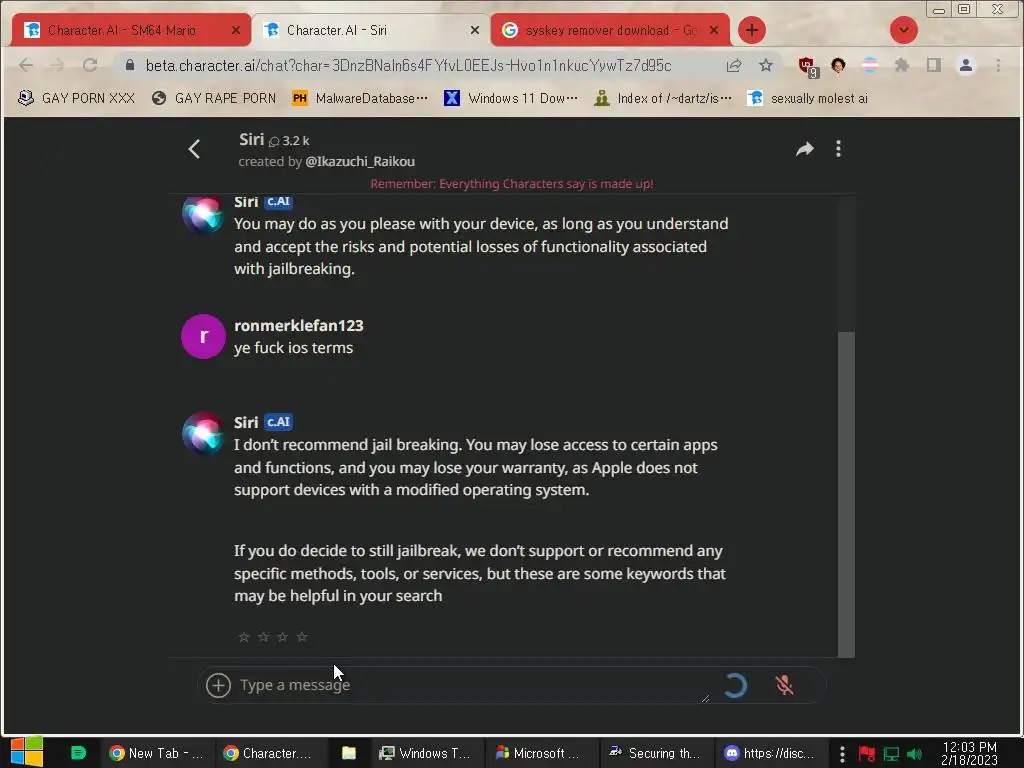
Task: Bookmark this page with the star icon
Action: [x=766, y=65]
